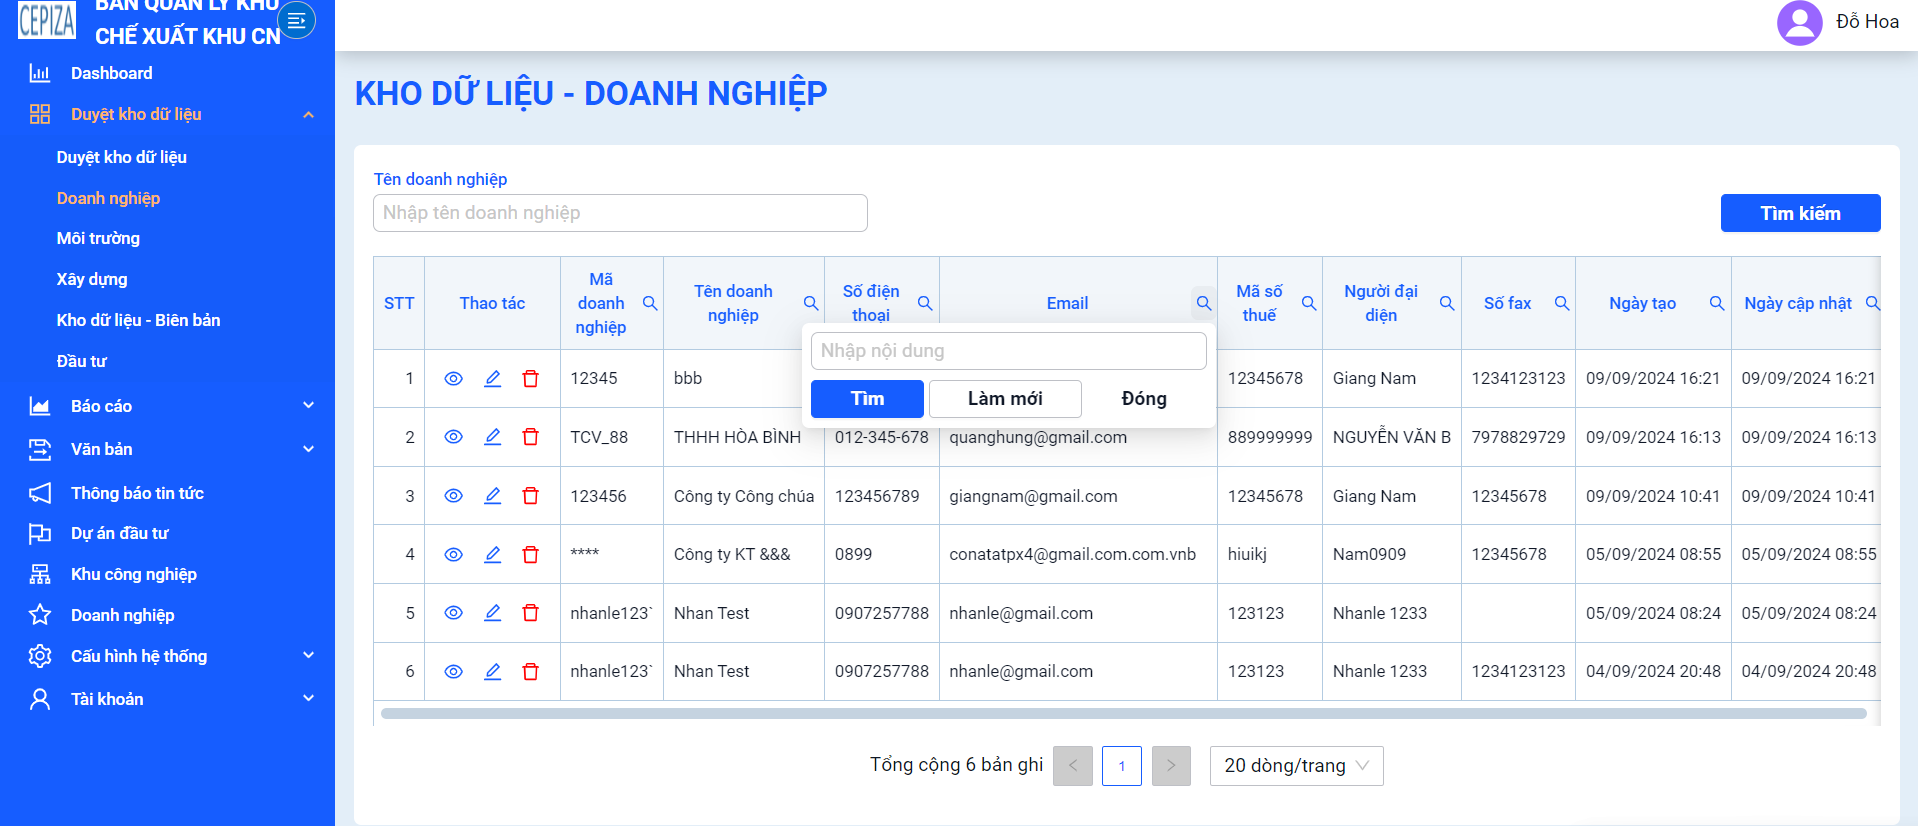This screenshot has height=826, width=1918.
Task: Open search filter for Số fax column
Action: click(1562, 303)
